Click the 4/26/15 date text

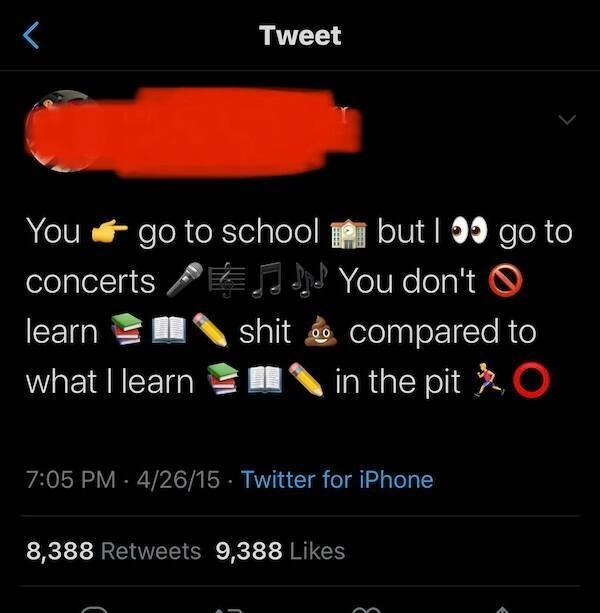pyautogui.click(x=178, y=479)
